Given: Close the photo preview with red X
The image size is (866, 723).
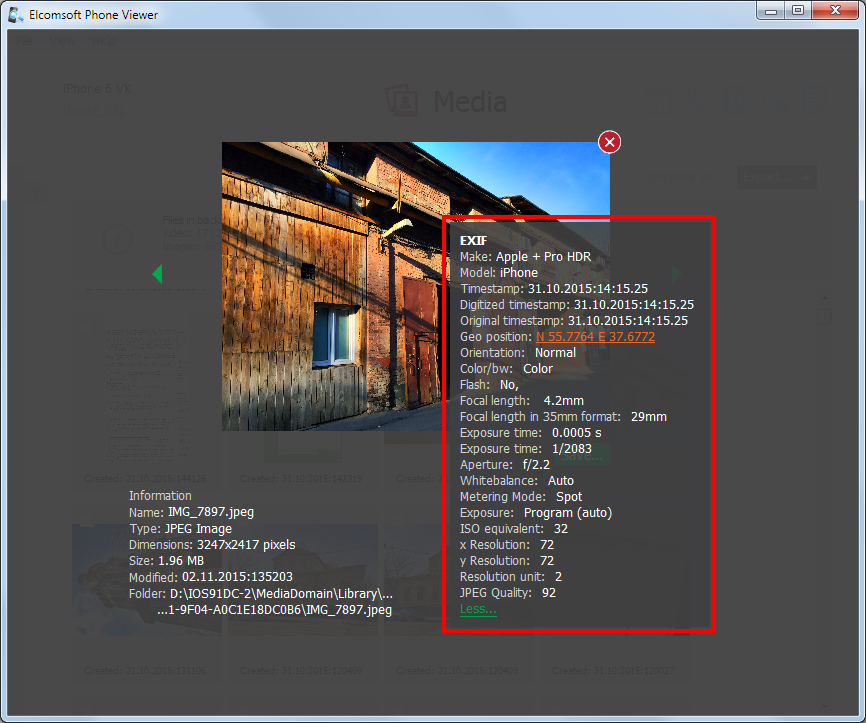Looking at the screenshot, I should coord(609,143).
